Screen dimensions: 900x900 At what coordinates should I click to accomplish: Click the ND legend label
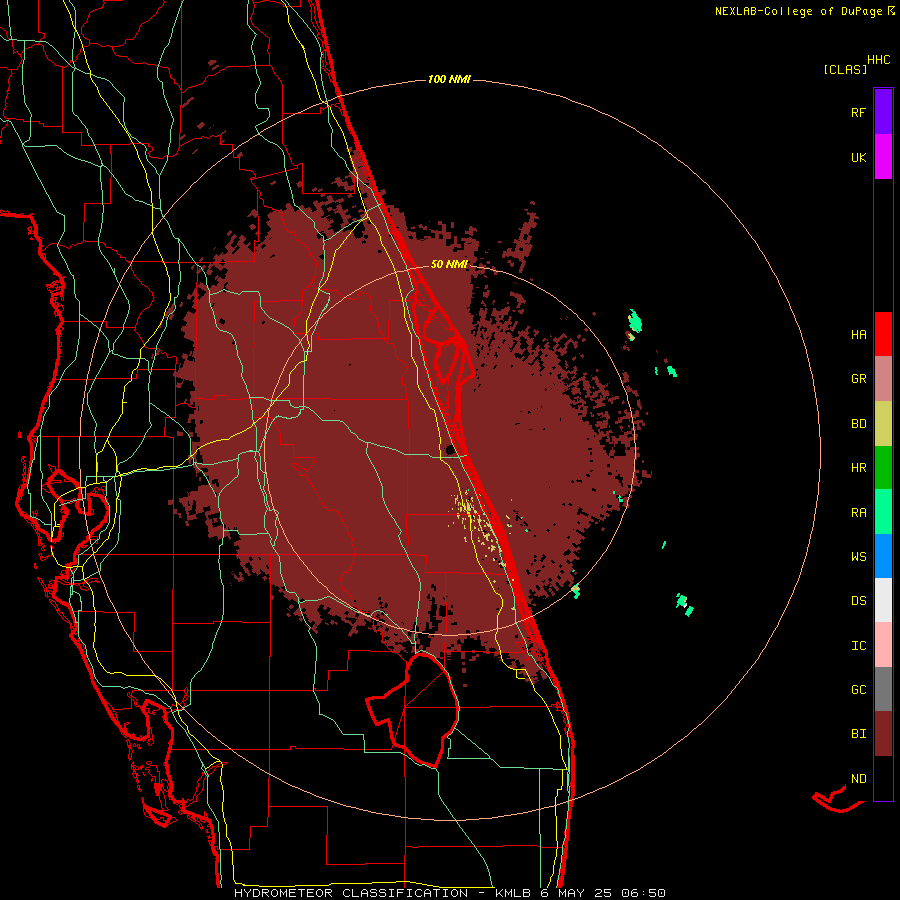tap(858, 779)
